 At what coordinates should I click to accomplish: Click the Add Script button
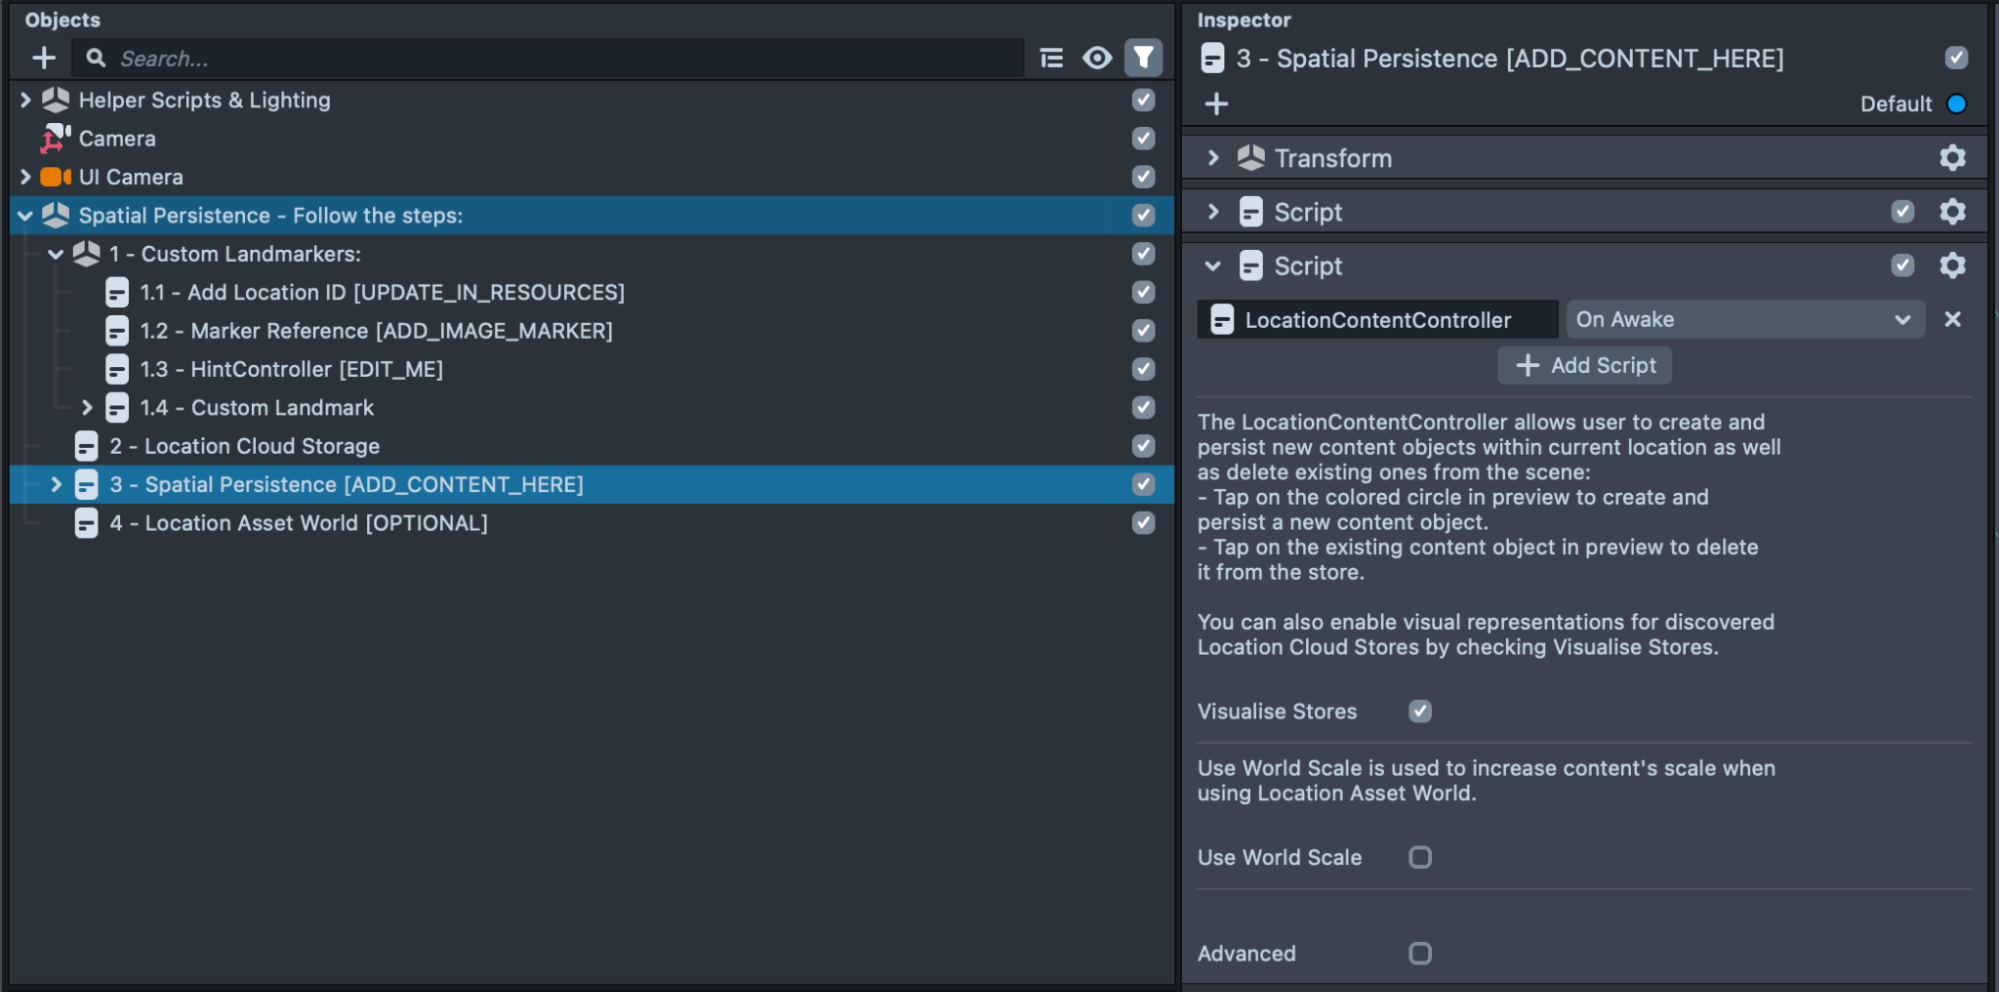[x=1585, y=366]
